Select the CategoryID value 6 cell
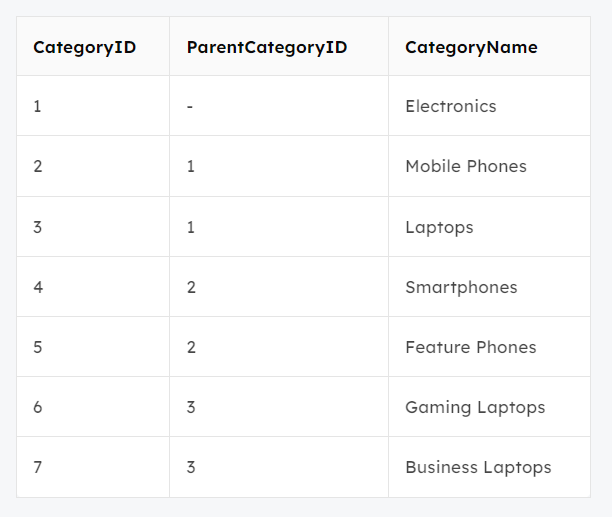The height and width of the screenshot is (517, 612). coord(38,407)
